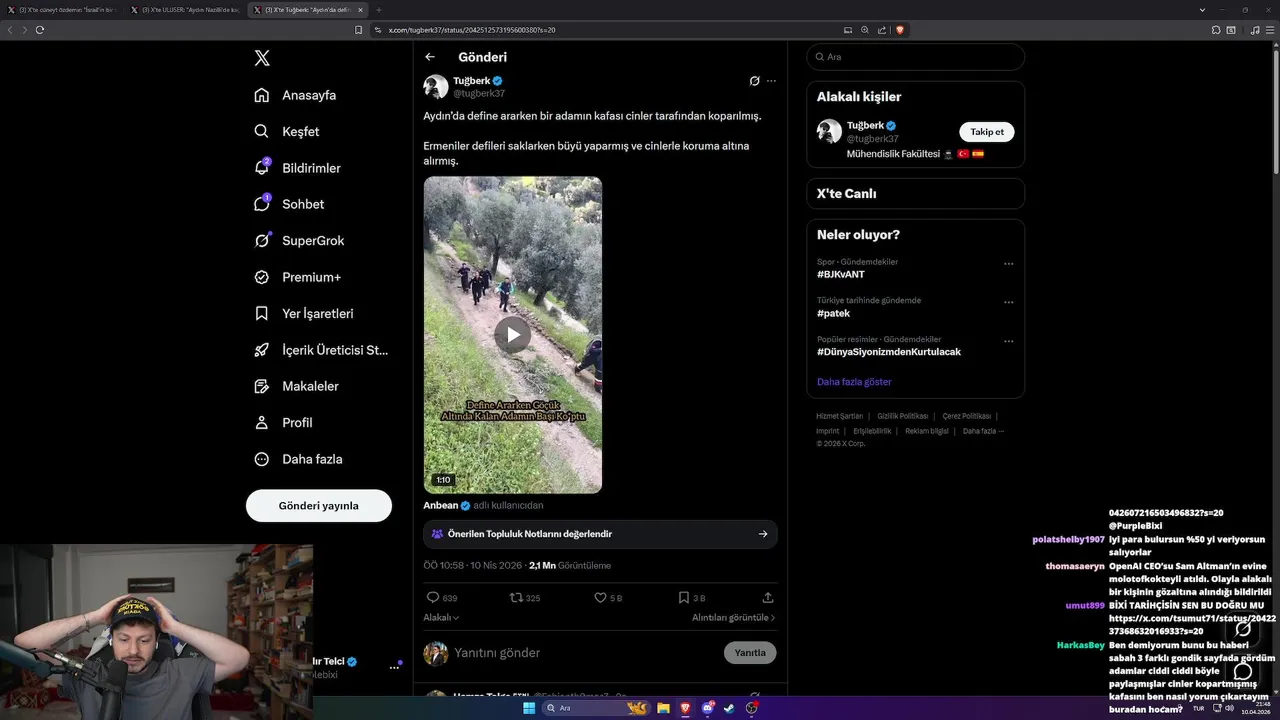The width and height of the screenshot is (1280, 720).
Task: Click Daha fazla göster in trends
Action: tap(854, 382)
